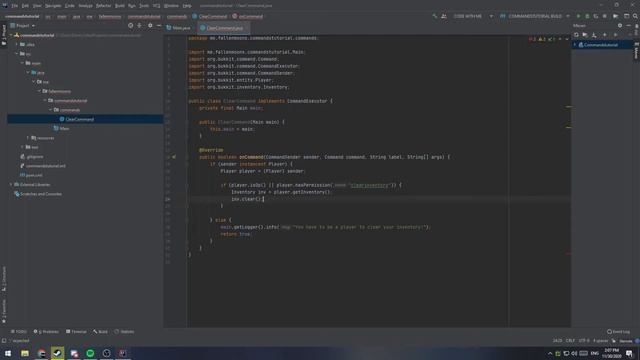Open Search Everywhere magnifier icon
This screenshot has width=640, height=360.
coord(636,16)
